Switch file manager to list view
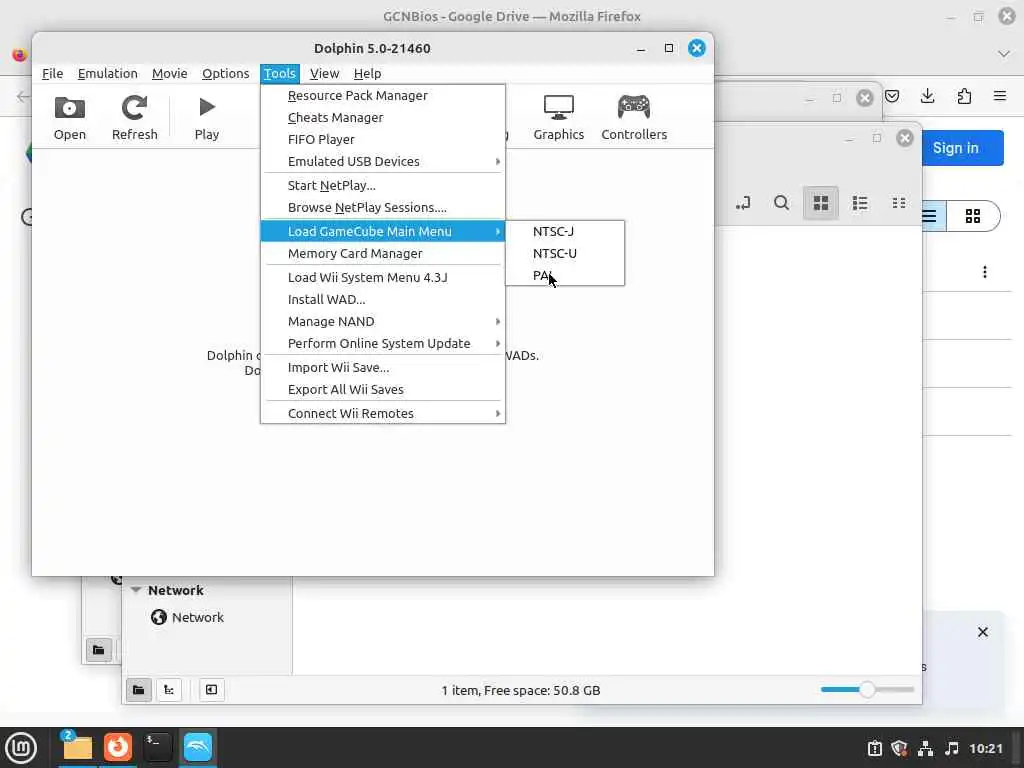This screenshot has width=1024, height=768. (x=860, y=203)
